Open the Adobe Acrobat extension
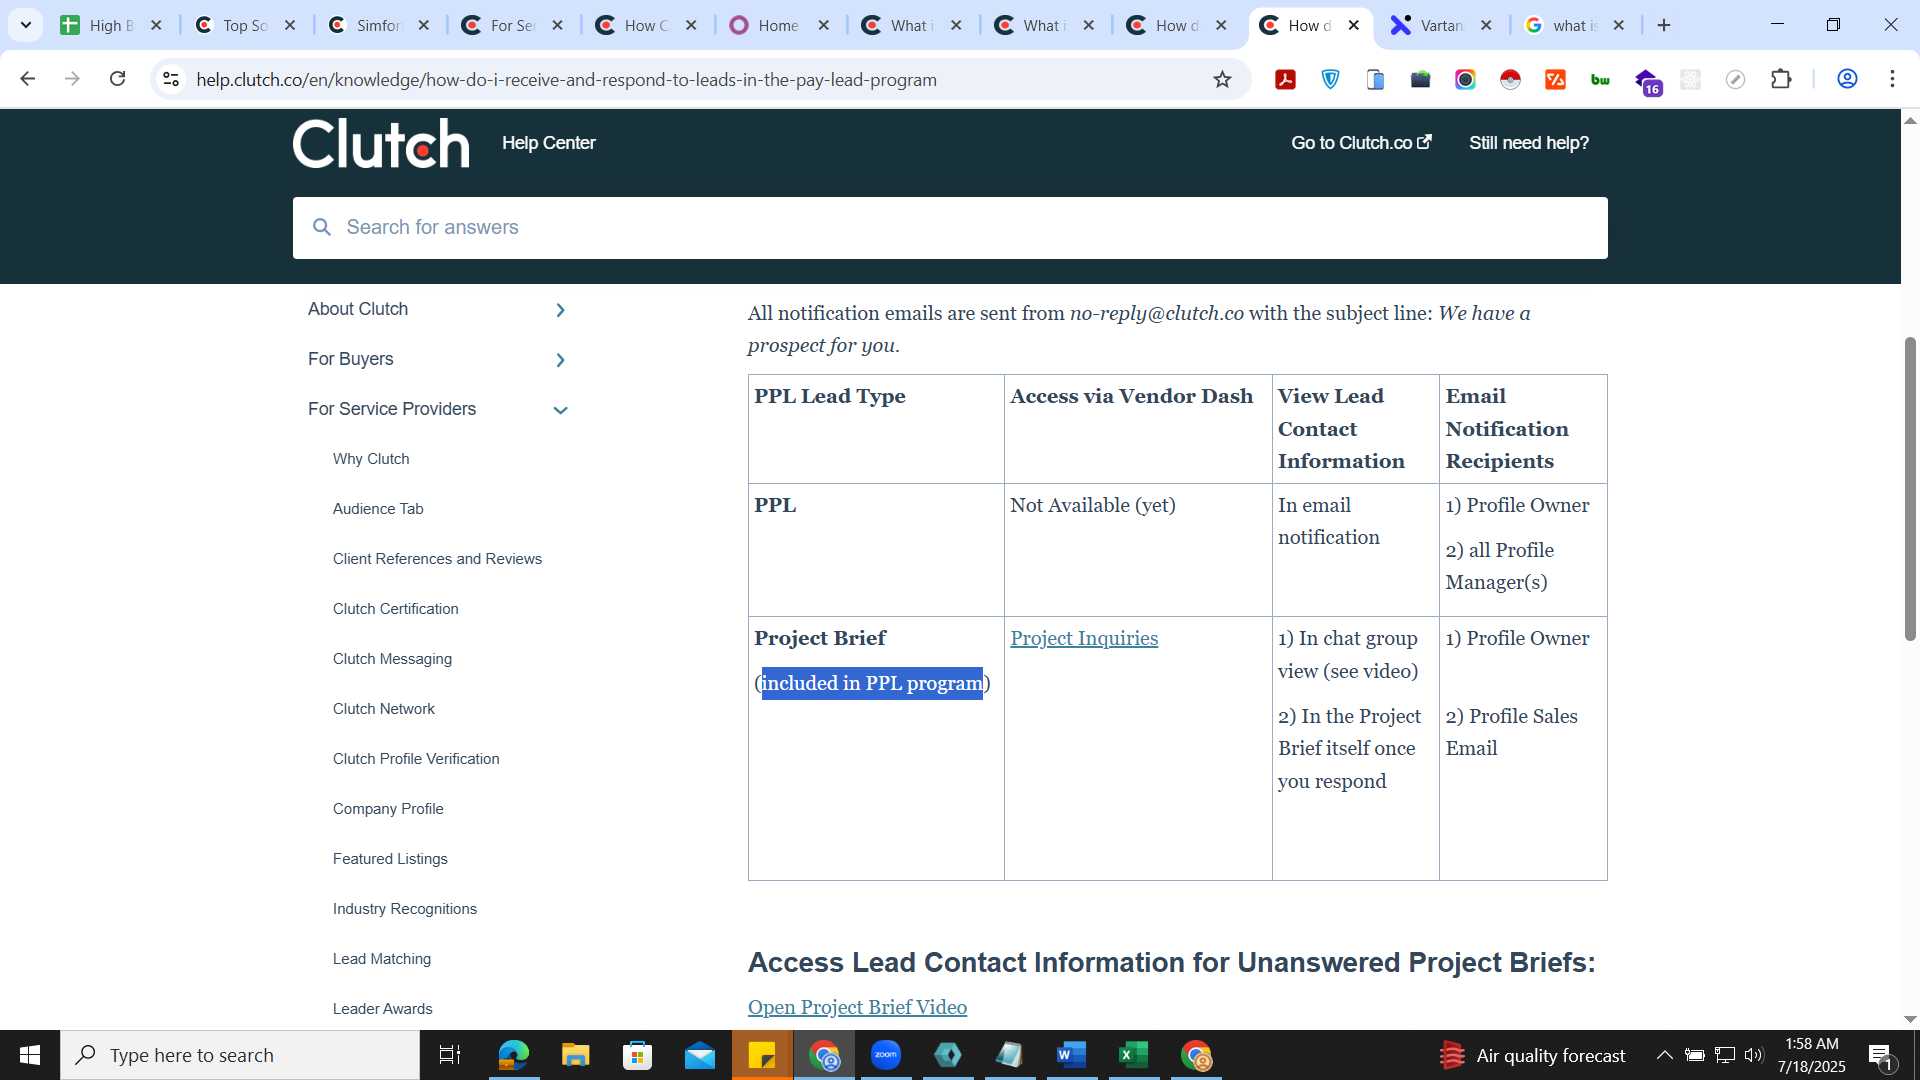Screen dimensions: 1920x1080 point(1286,79)
